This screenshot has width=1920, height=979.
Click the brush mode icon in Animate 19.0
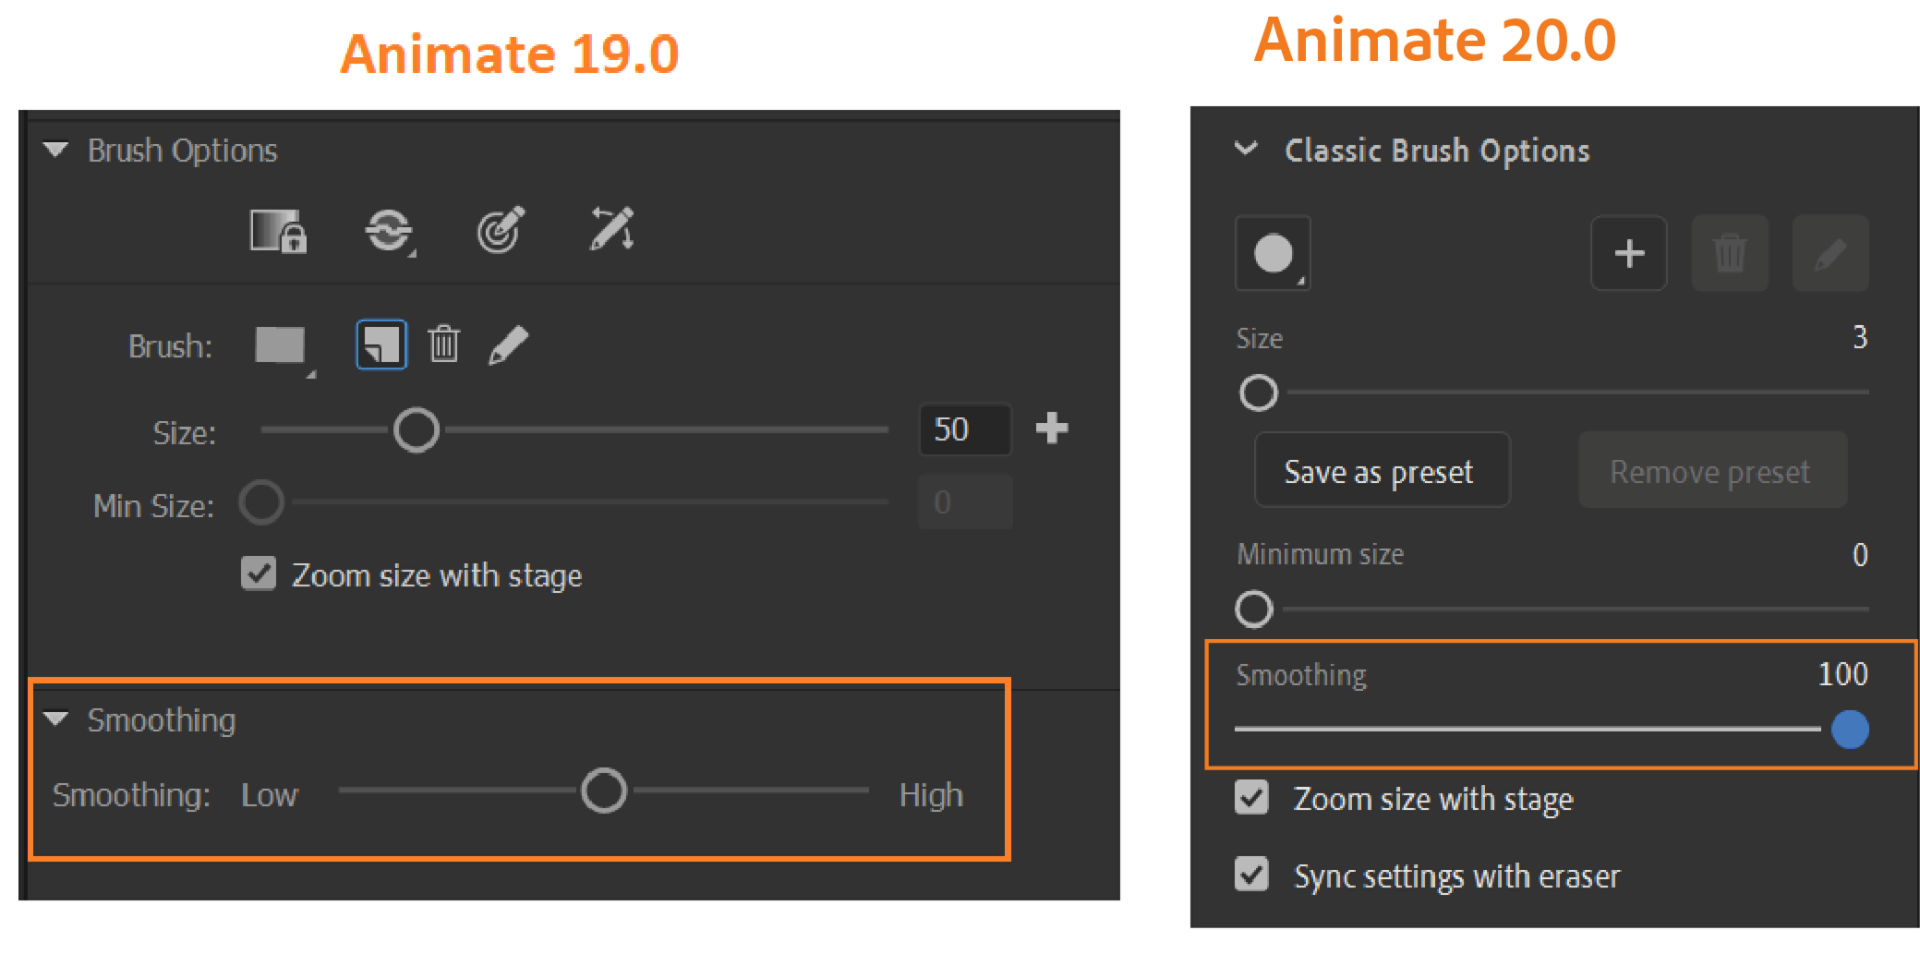tap(389, 231)
